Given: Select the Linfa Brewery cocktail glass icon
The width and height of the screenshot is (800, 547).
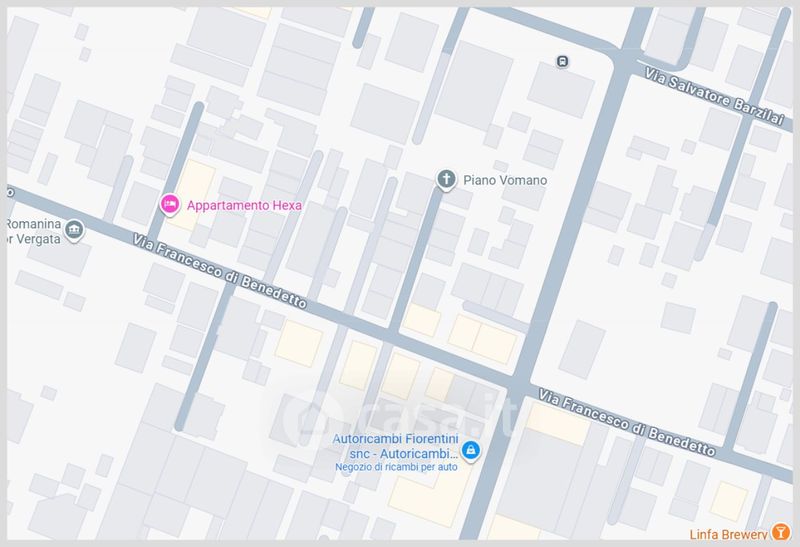Looking at the screenshot, I should click(780, 532).
